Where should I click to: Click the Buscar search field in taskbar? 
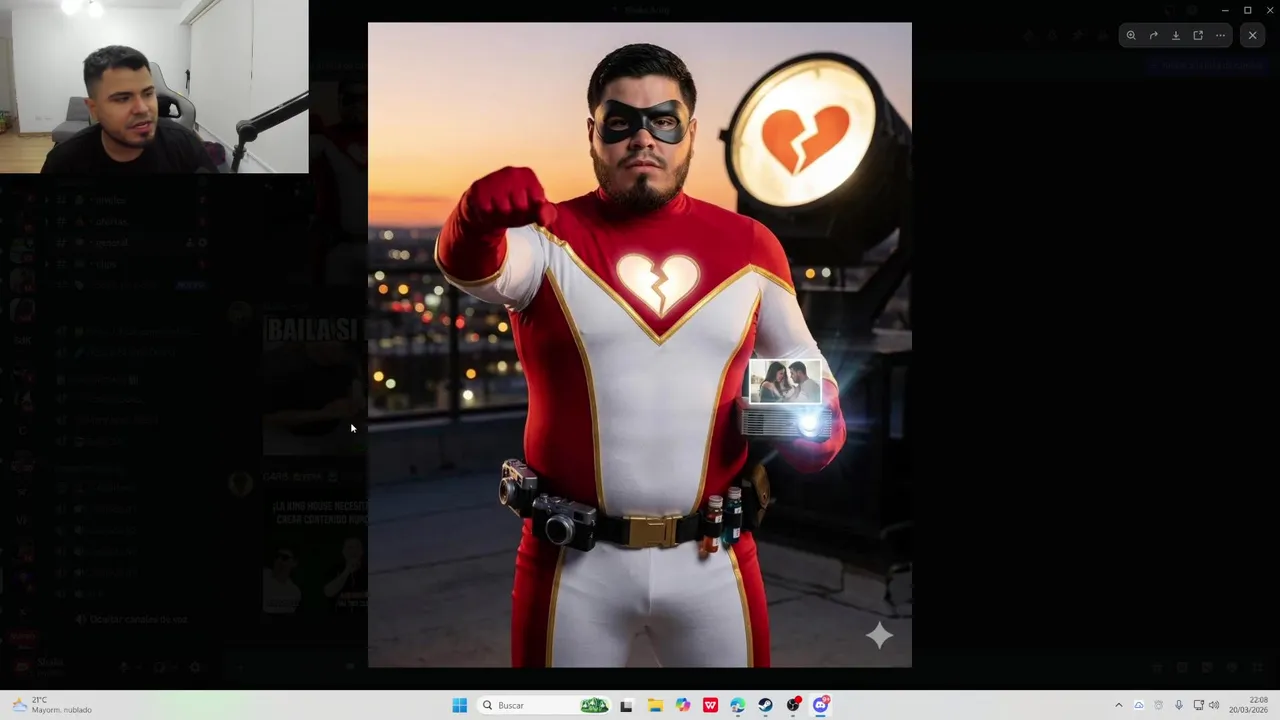point(545,705)
